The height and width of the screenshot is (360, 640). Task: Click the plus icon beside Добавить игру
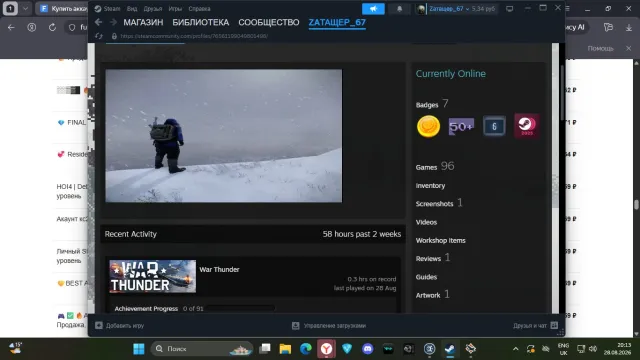tap(99, 325)
